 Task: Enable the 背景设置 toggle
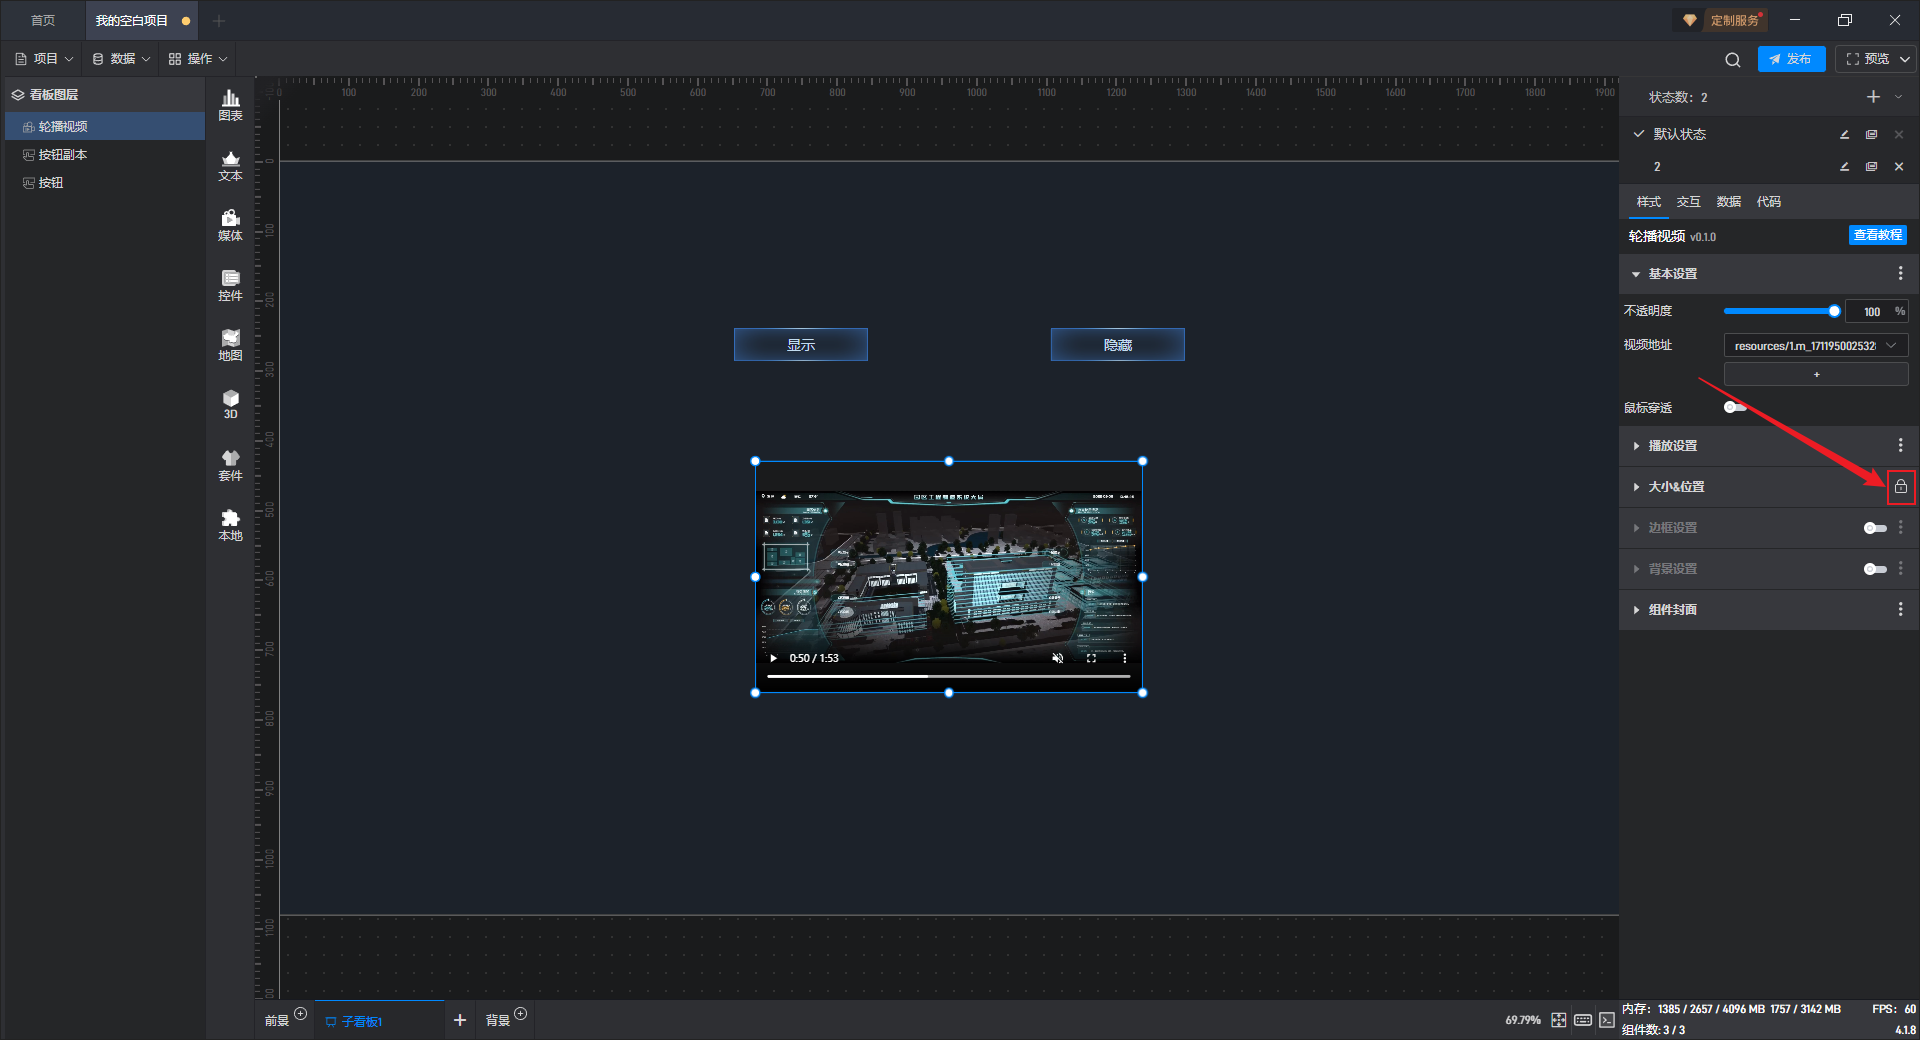tap(1875, 569)
